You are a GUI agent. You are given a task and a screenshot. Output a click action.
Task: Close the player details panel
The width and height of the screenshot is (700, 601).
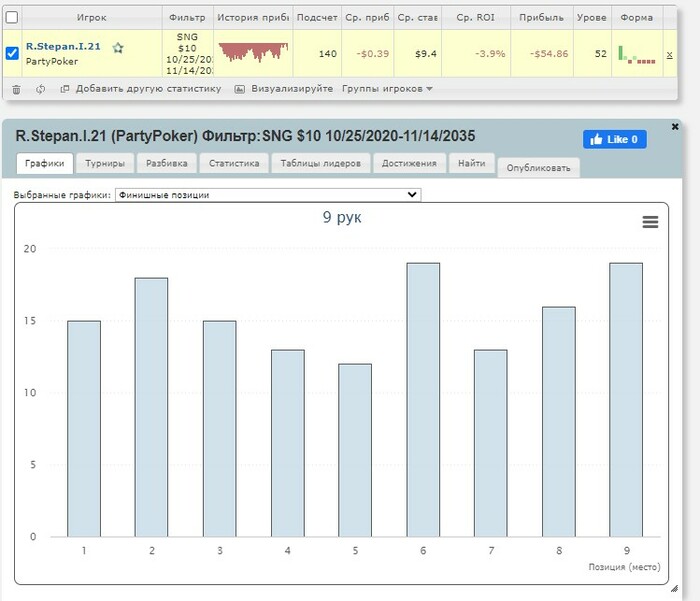(x=675, y=127)
